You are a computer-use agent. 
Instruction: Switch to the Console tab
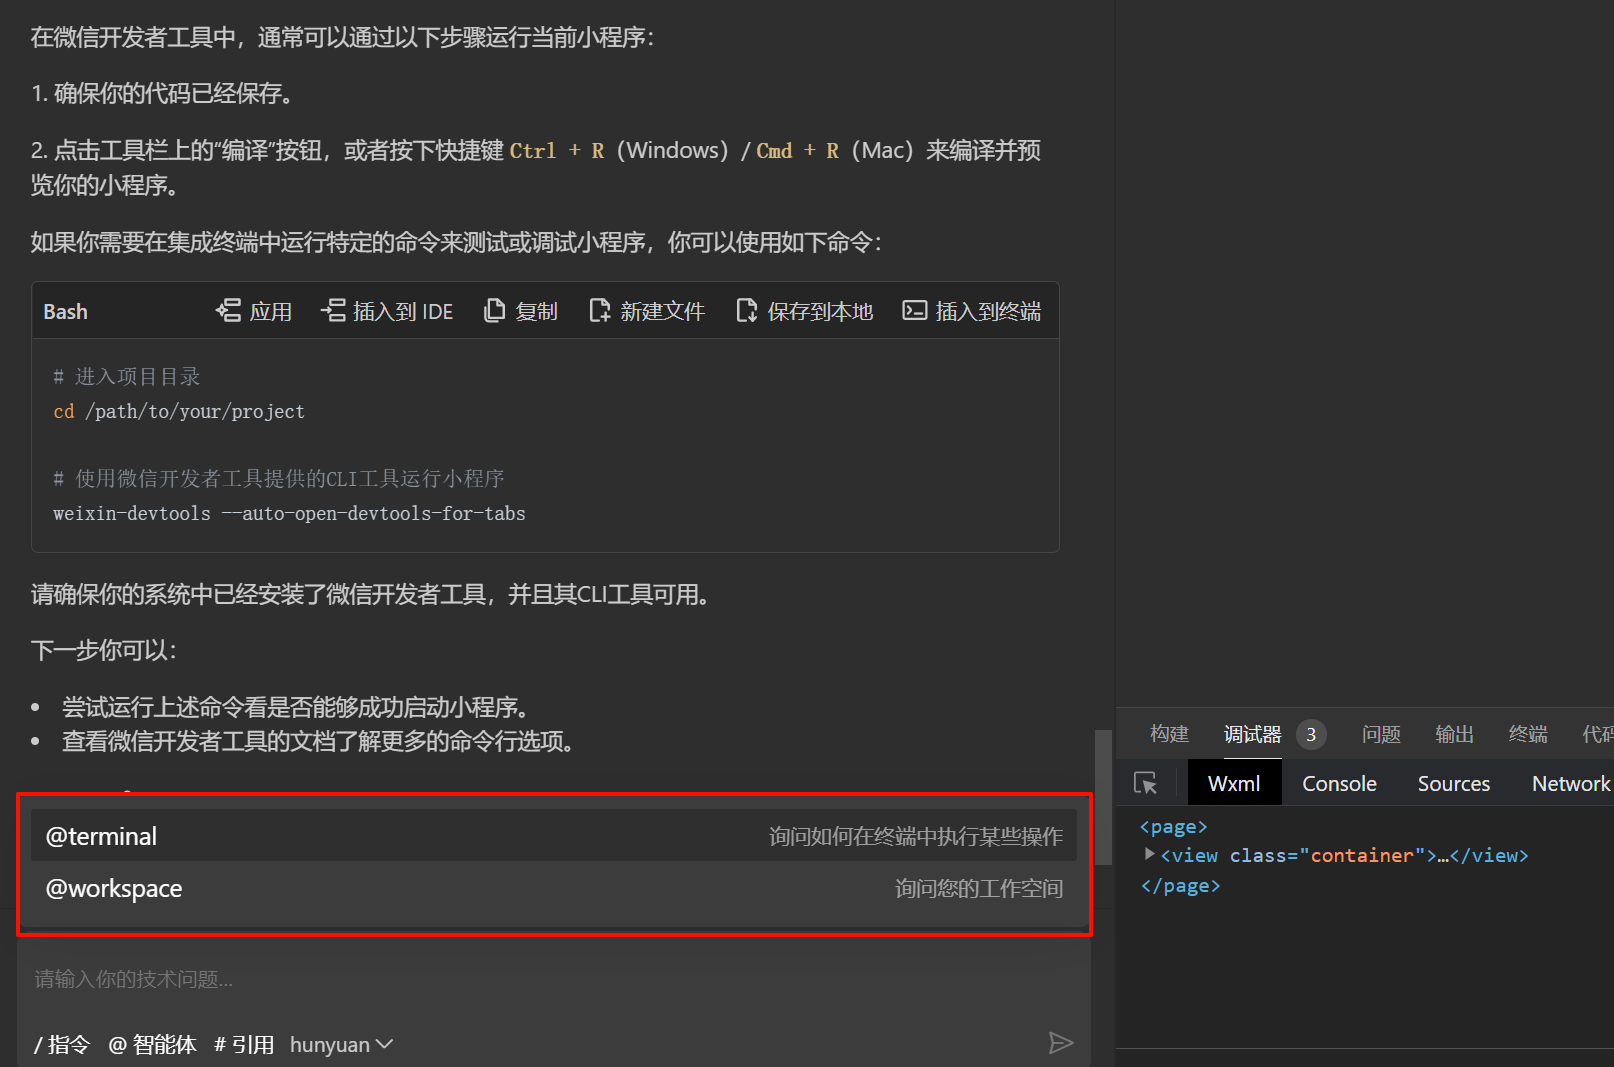(x=1339, y=783)
